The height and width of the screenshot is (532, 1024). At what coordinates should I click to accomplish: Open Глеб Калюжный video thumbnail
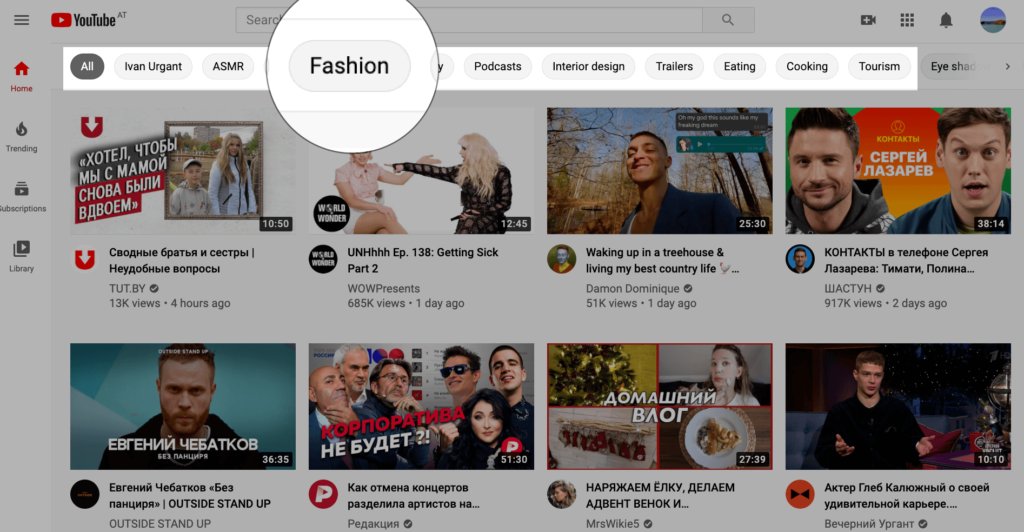pos(898,406)
